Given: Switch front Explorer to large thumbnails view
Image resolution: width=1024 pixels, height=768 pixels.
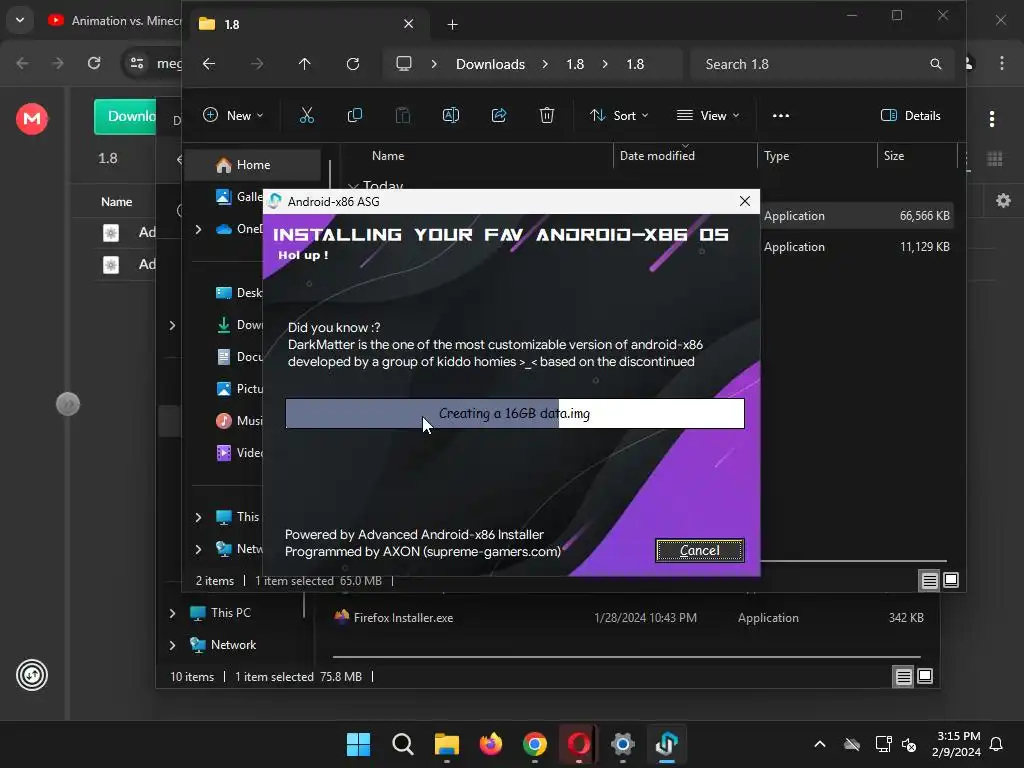Looking at the screenshot, I should pyautogui.click(x=951, y=580).
